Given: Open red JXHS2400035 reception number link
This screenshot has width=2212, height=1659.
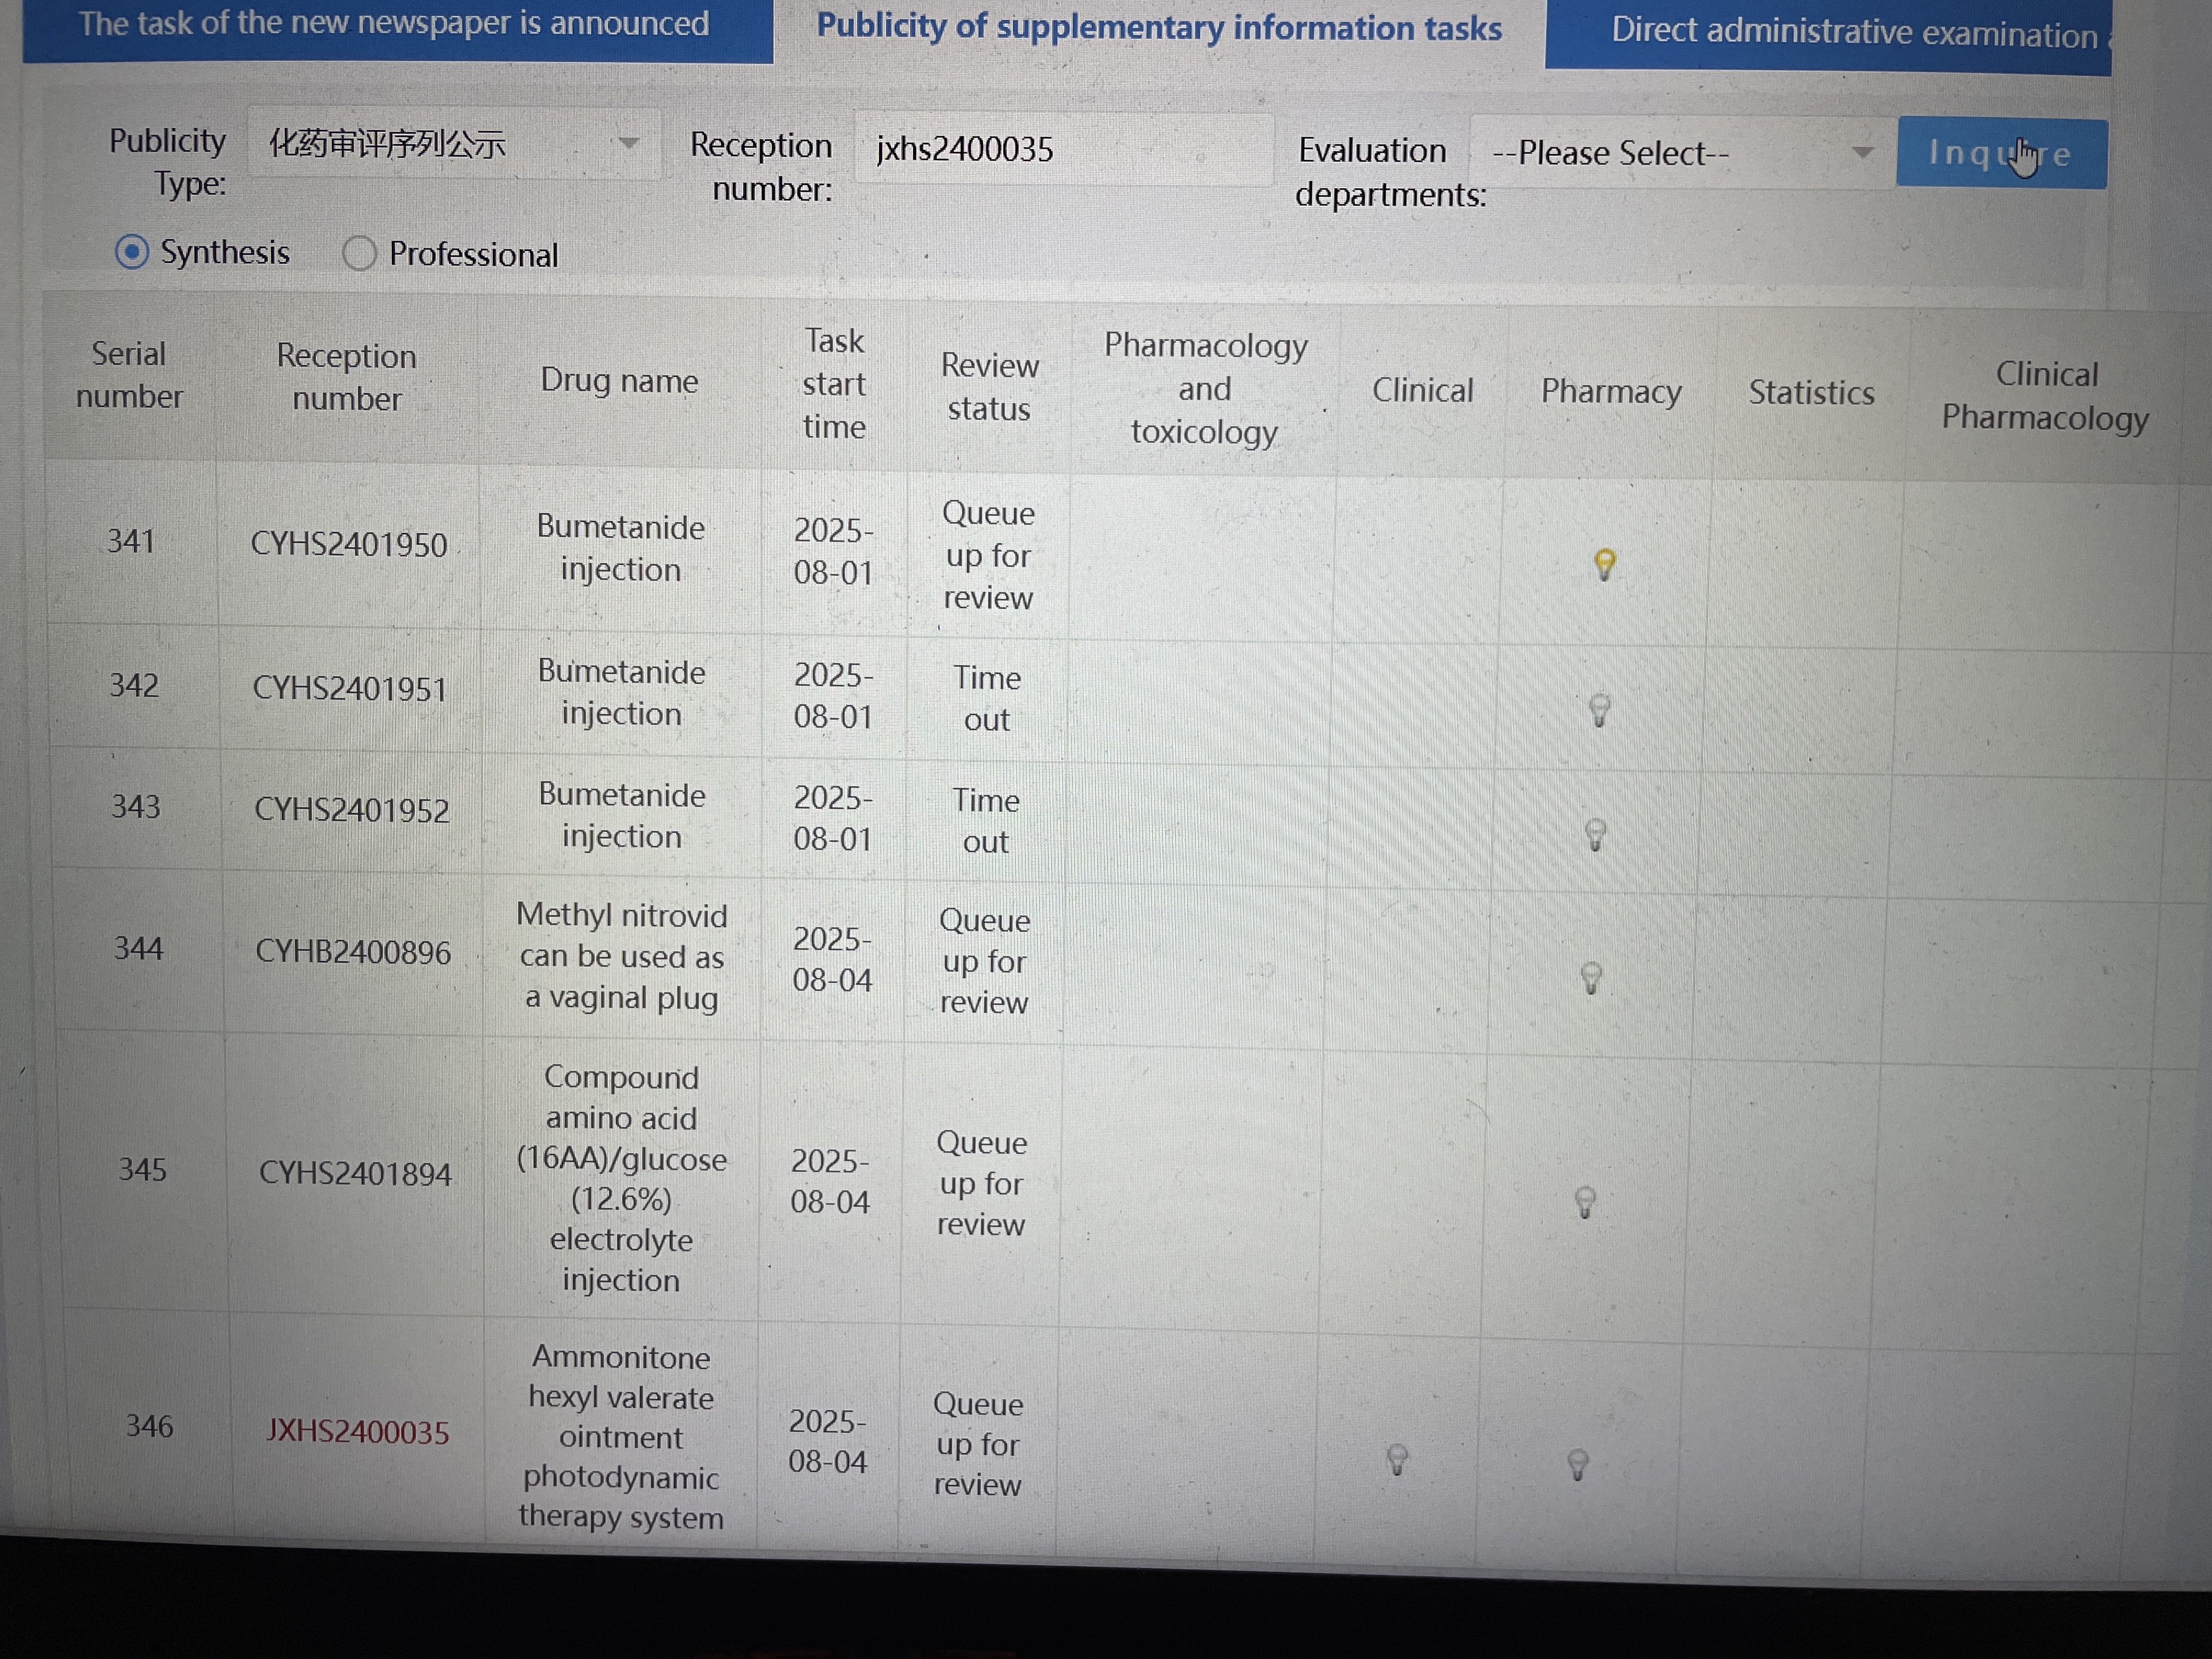Looking at the screenshot, I should [x=357, y=1432].
